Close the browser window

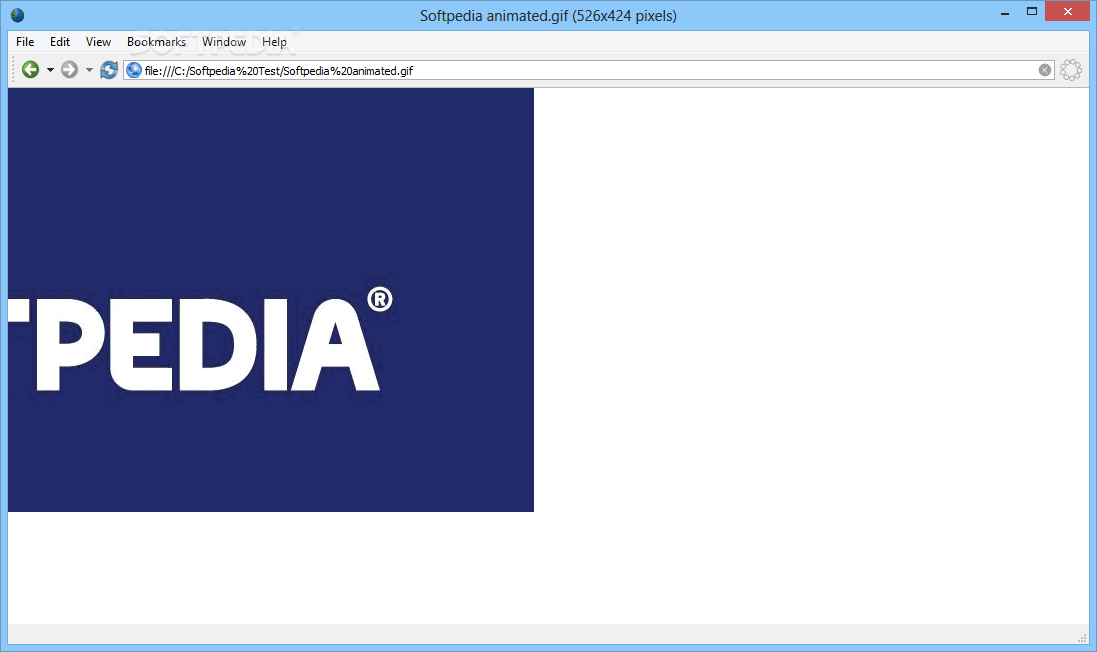1068,11
